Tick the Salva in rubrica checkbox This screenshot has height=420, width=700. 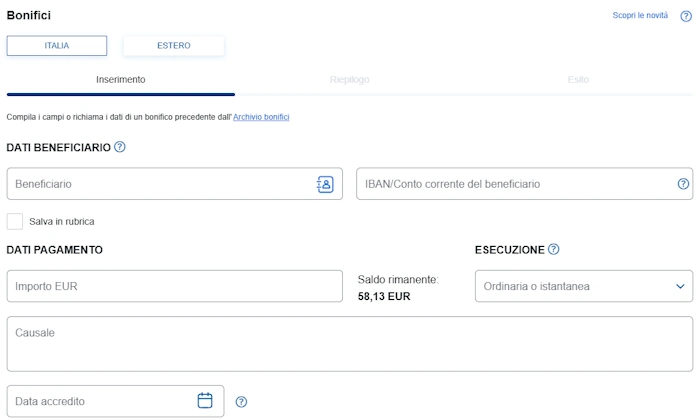pyautogui.click(x=15, y=221)
